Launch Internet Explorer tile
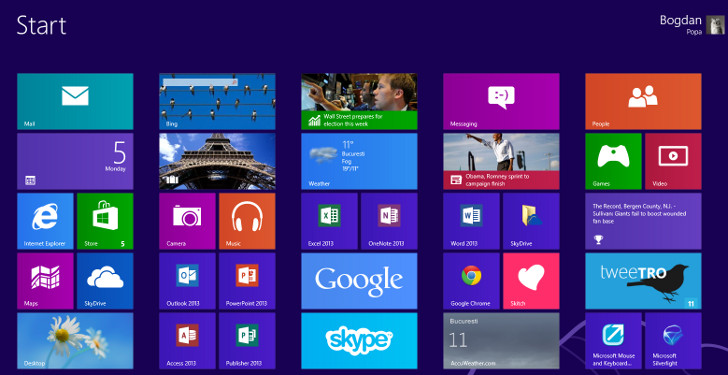Image resolution: width=728 pixels, height=375 pixels. tap(45, 221)
